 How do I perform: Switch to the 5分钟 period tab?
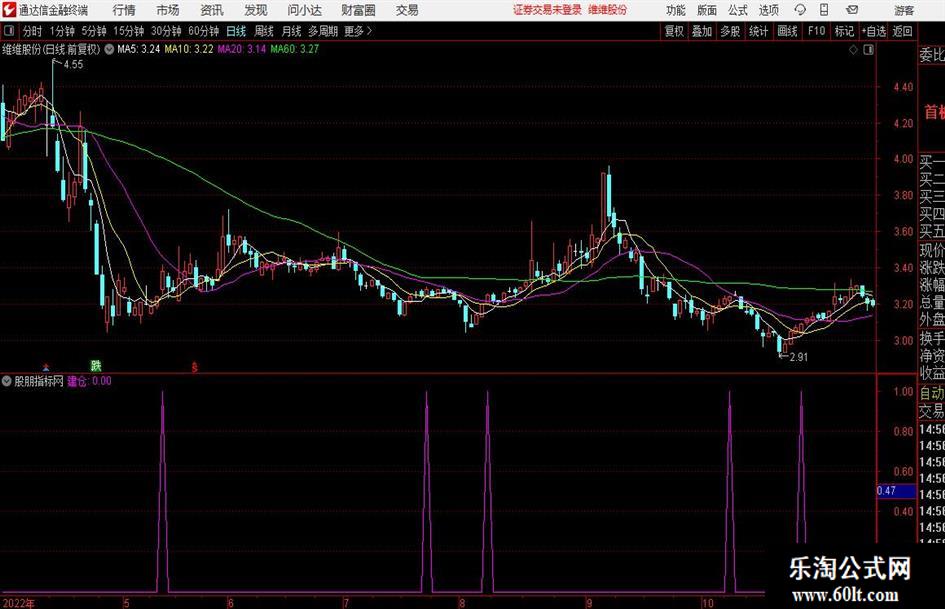coord(93,31)
